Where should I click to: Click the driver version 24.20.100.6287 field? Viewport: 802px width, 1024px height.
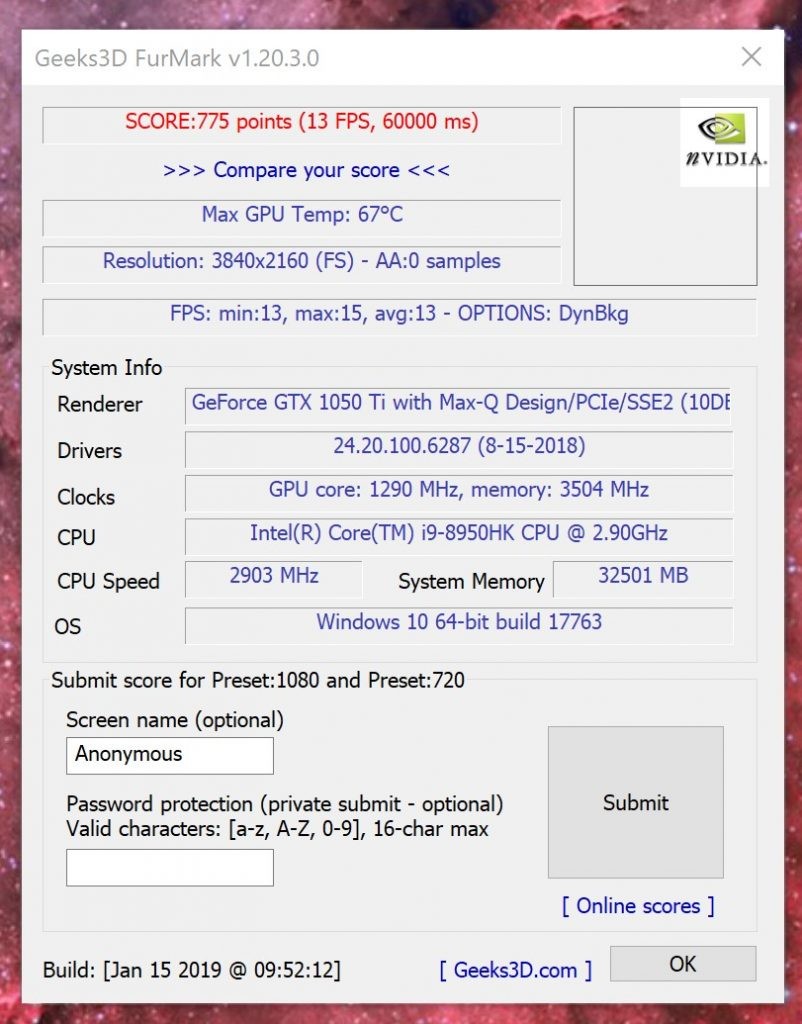(458, 449)
